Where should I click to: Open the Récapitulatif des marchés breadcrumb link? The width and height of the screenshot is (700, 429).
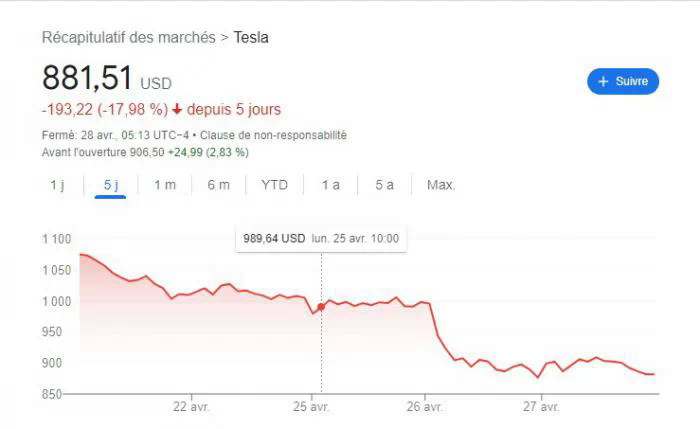(128, 38)
